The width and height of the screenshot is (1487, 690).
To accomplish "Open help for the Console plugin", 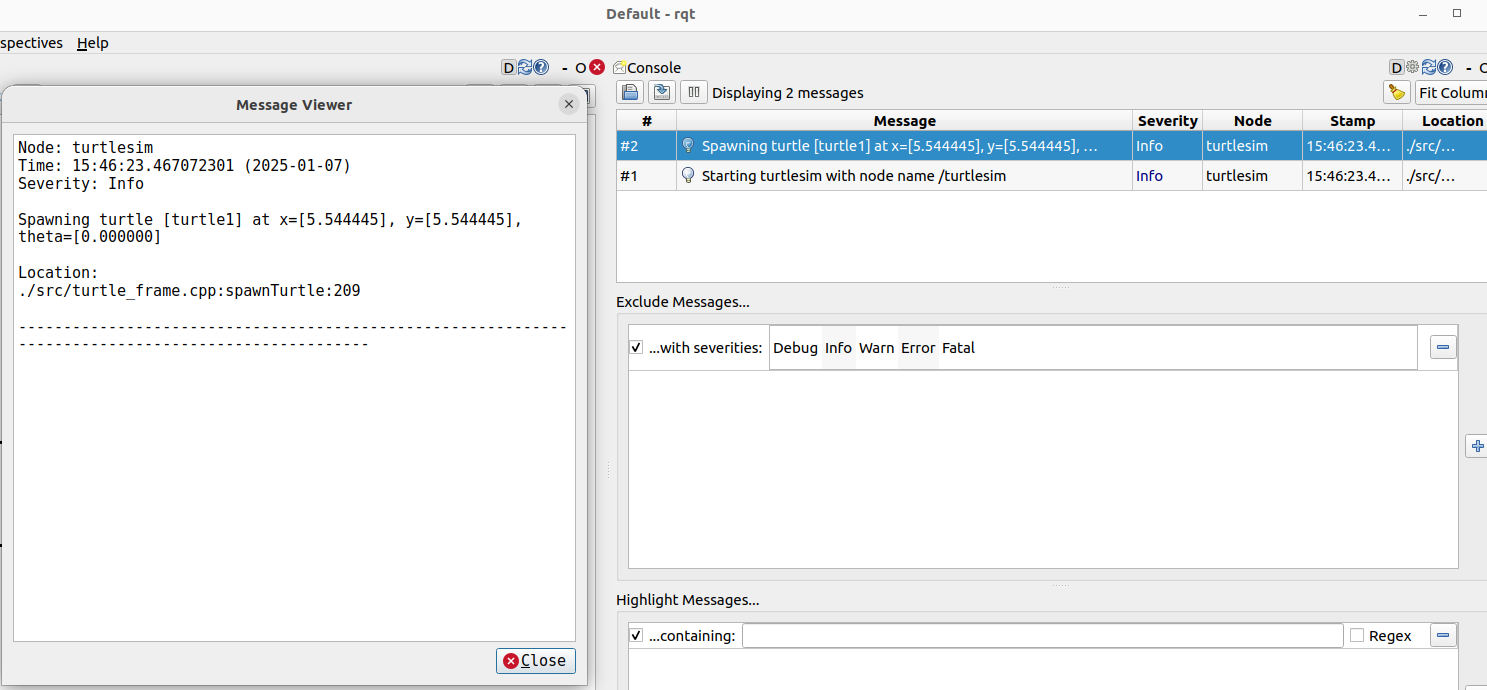I will (1445, 68).
